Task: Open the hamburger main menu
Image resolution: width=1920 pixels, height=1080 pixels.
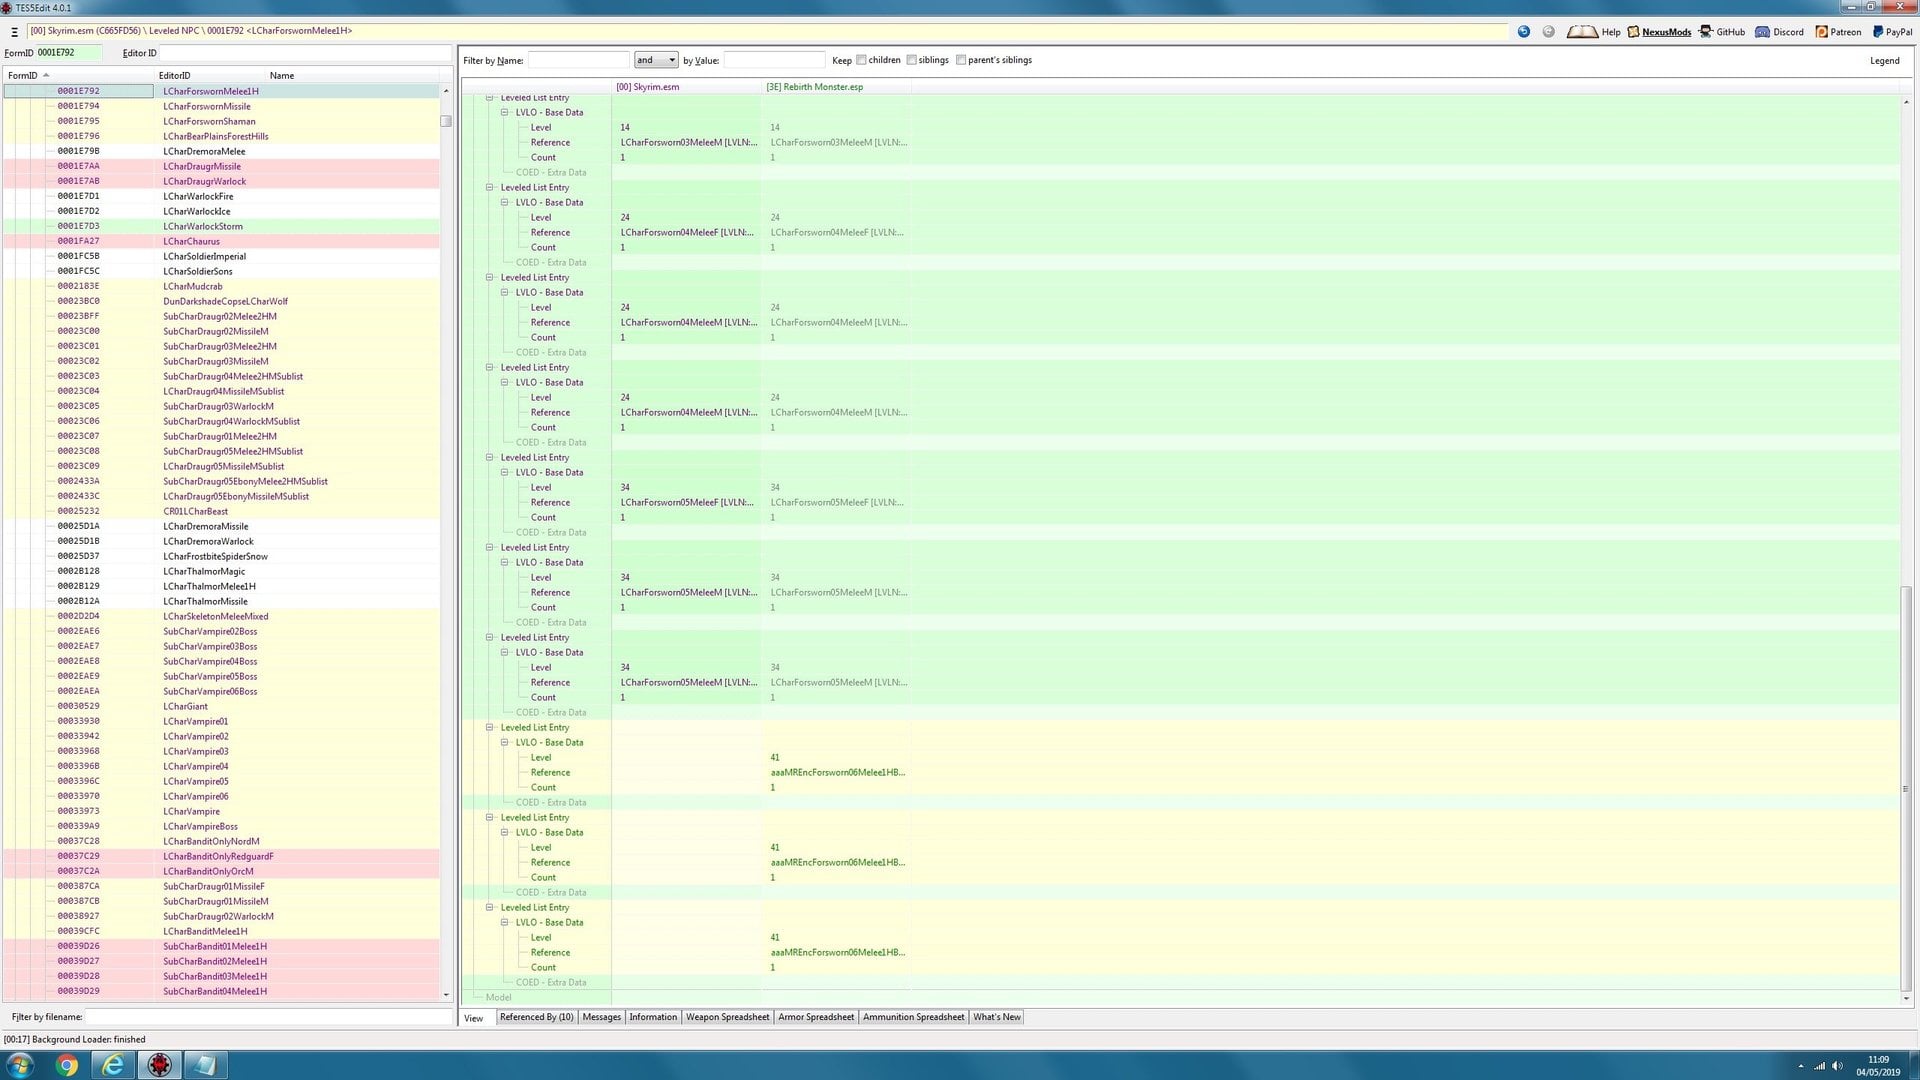Action: [14, 32]
